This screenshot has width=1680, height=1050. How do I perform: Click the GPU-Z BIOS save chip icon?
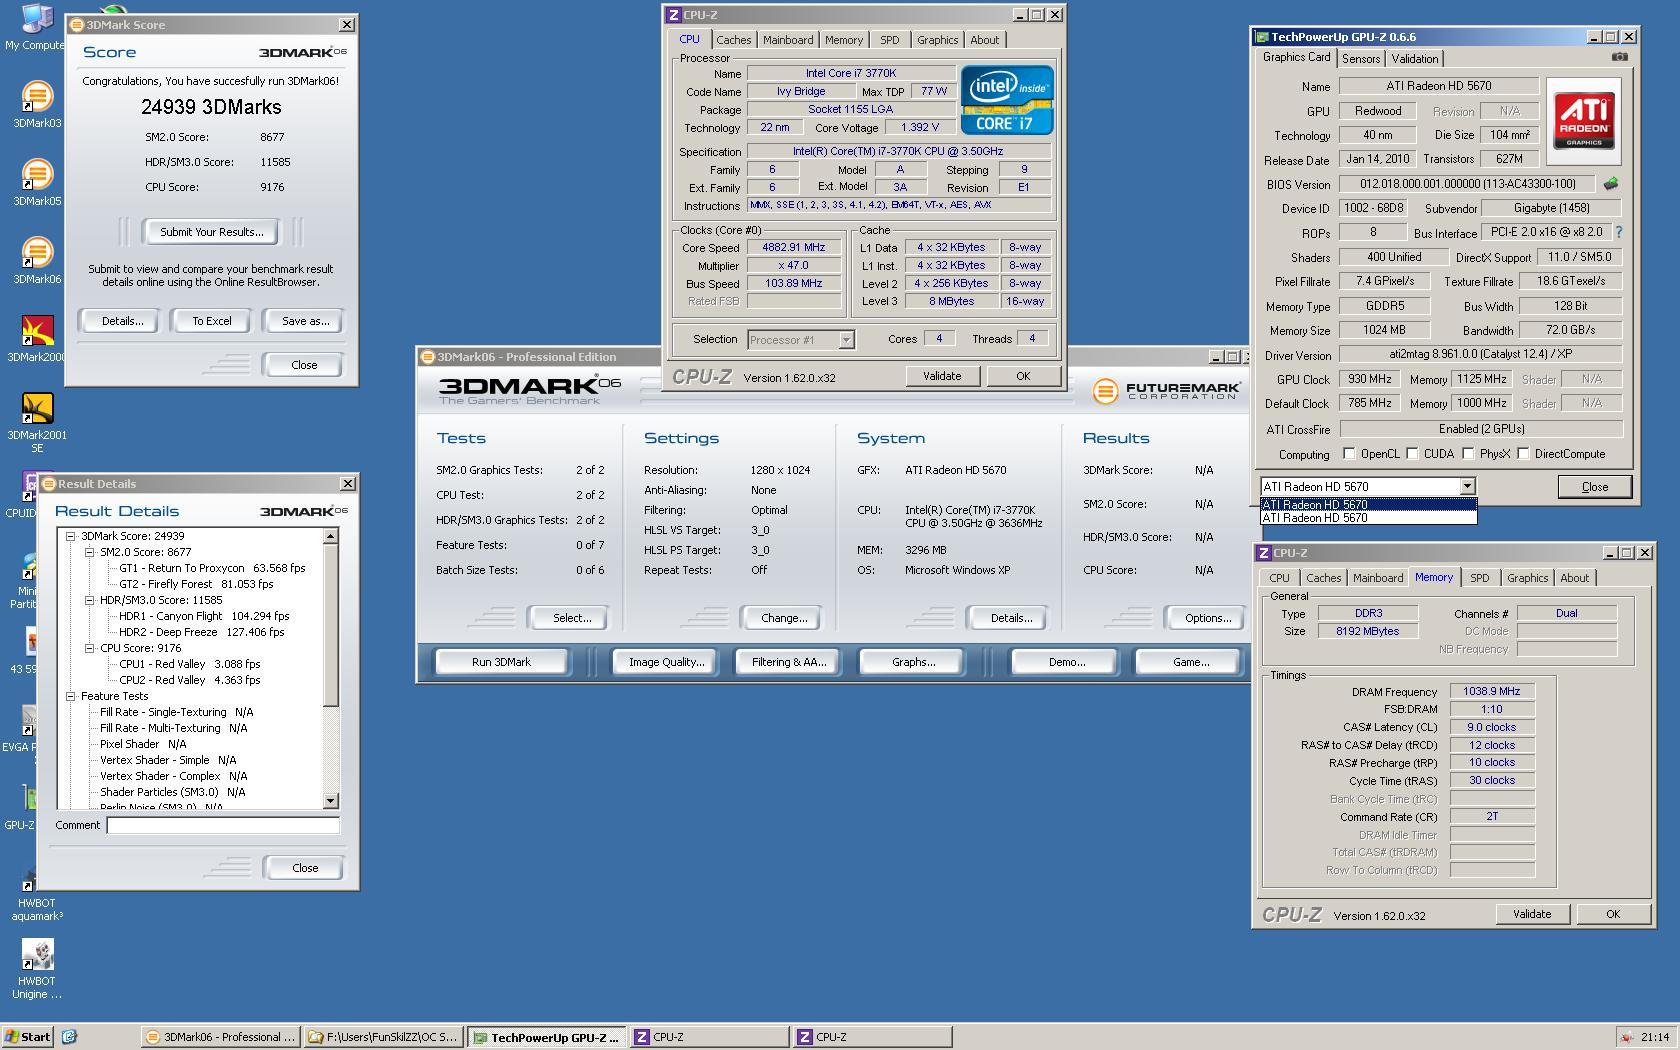(x=1610, y=184)
